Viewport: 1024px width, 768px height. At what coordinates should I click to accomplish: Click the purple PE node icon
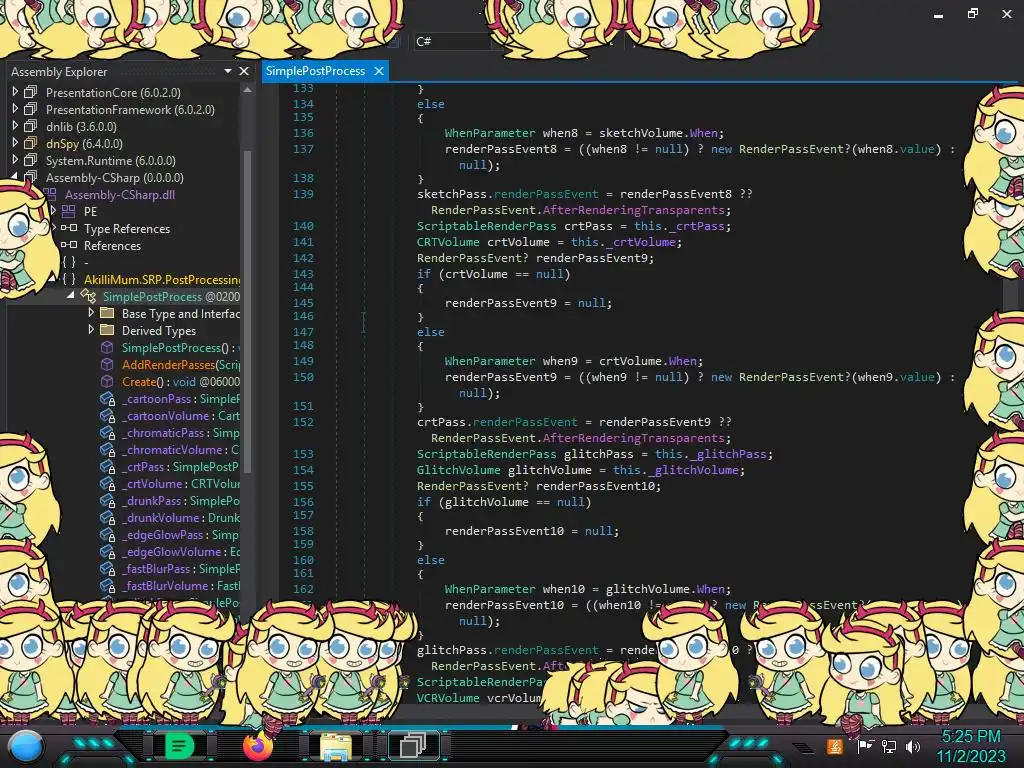[x=69, y=211]
